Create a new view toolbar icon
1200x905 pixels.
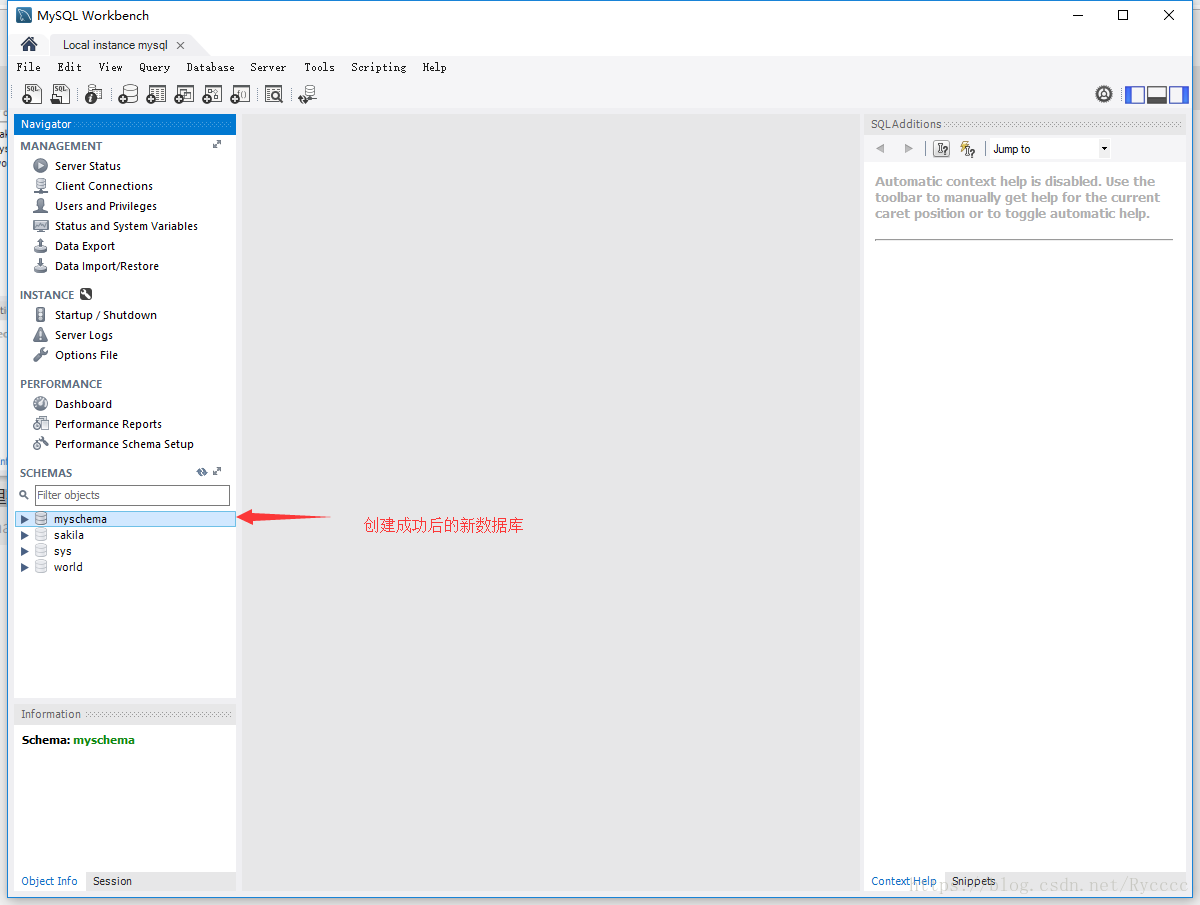184,94
